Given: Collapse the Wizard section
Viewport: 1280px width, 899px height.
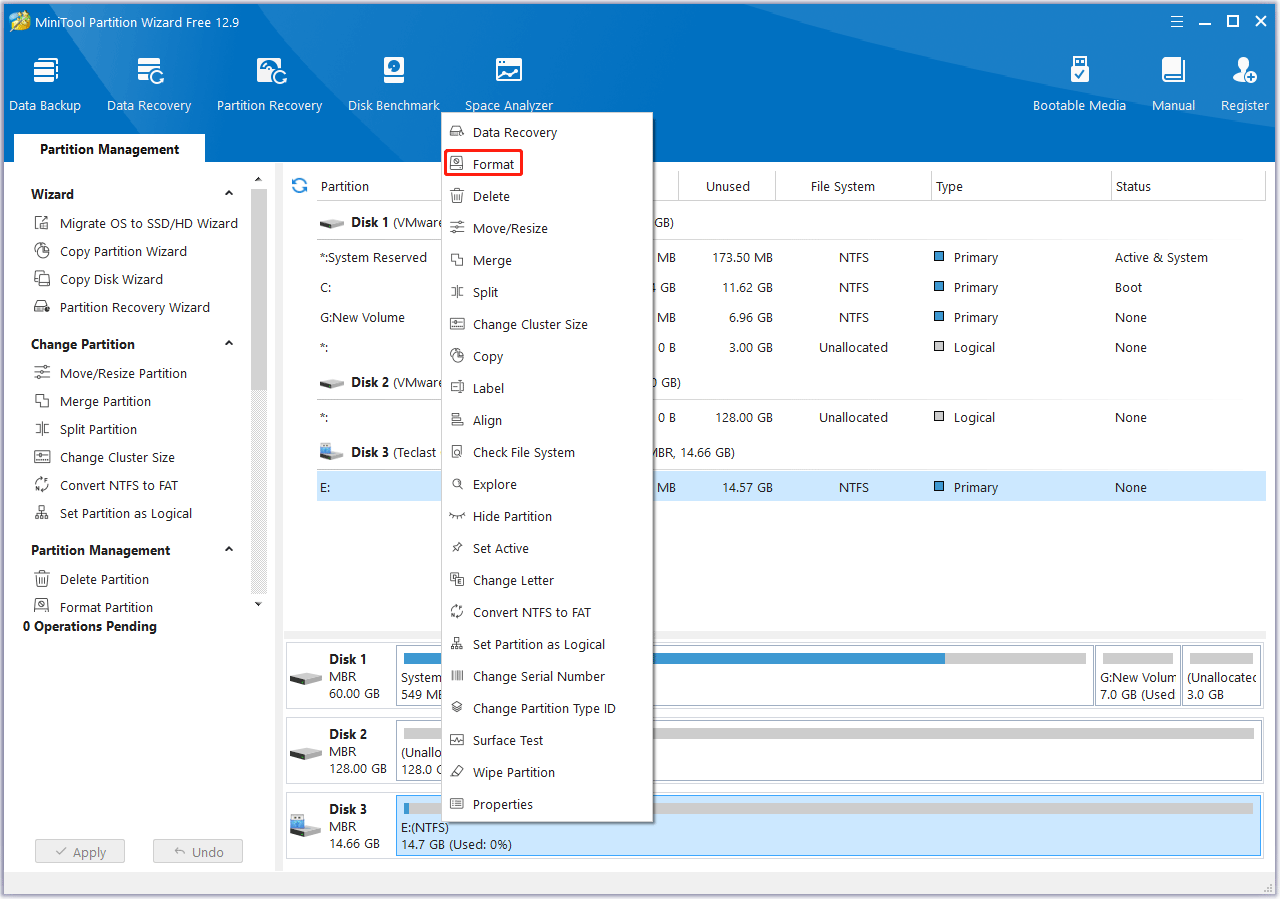Looking at the screenshot, I should click(x=229, y=194).
